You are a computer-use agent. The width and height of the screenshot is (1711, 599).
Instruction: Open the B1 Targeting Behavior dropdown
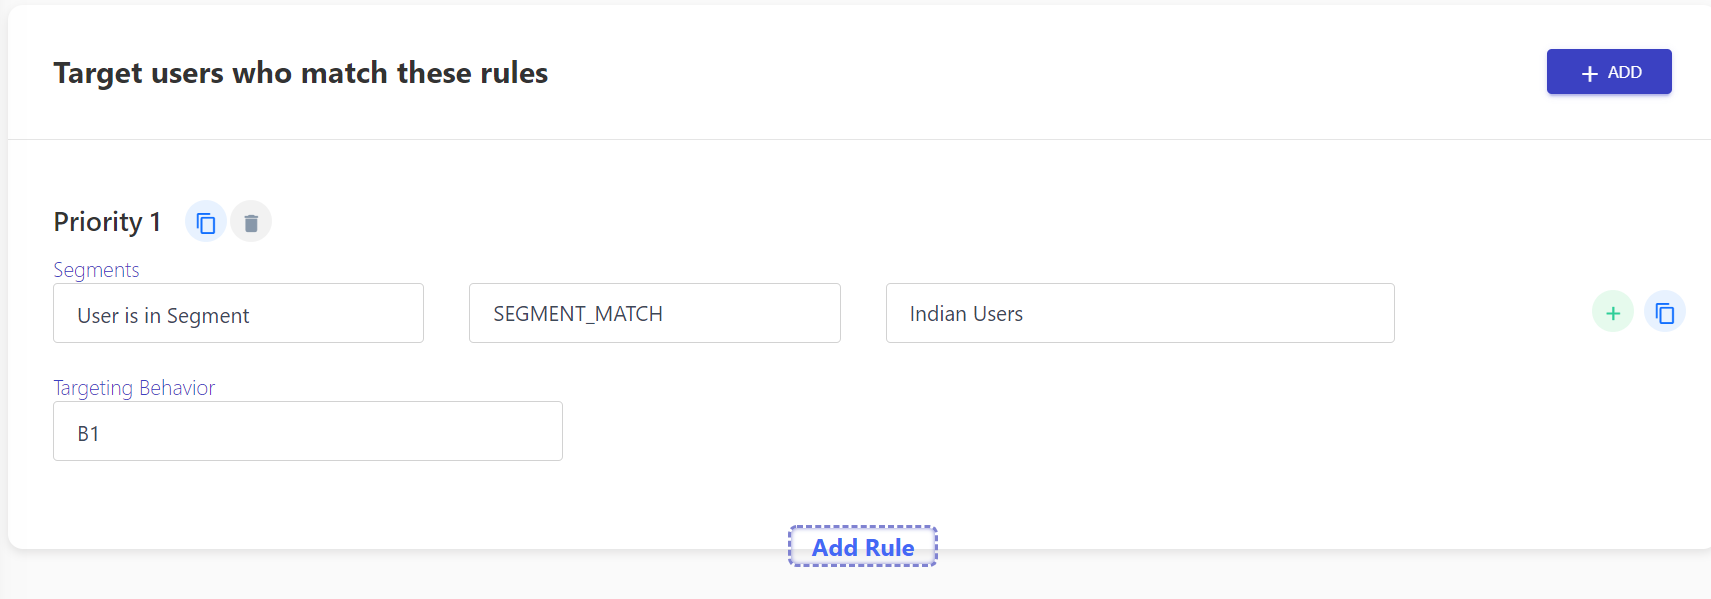pyautogui.click(x=308, y=431)
